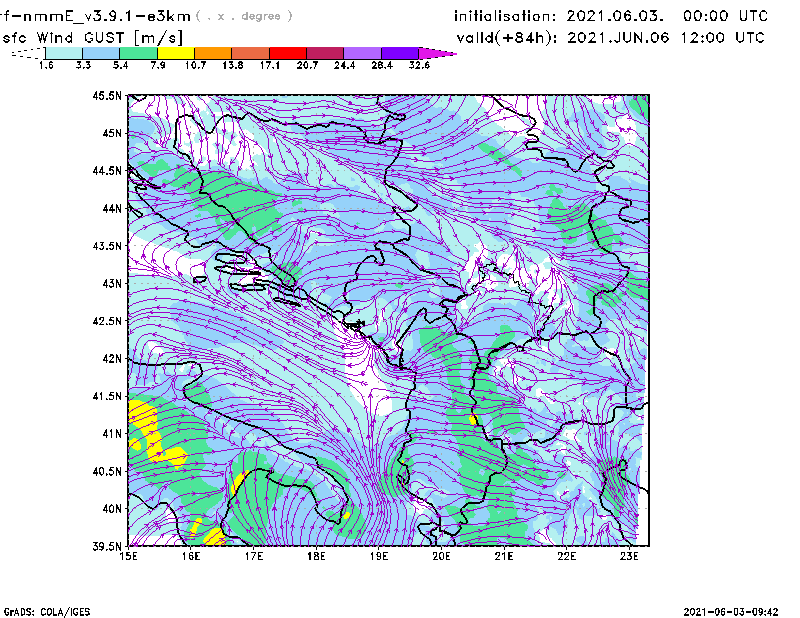
Task: Select the yellow legend color swatch
Action: [176, 53]
